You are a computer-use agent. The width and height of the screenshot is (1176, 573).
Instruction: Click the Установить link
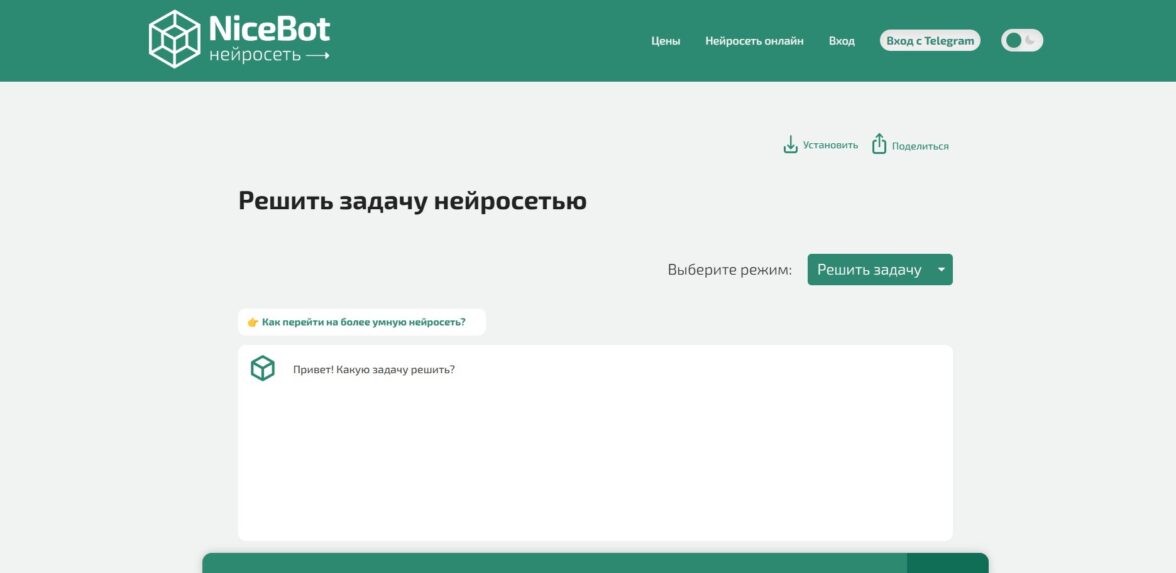(x=830, y=146)
